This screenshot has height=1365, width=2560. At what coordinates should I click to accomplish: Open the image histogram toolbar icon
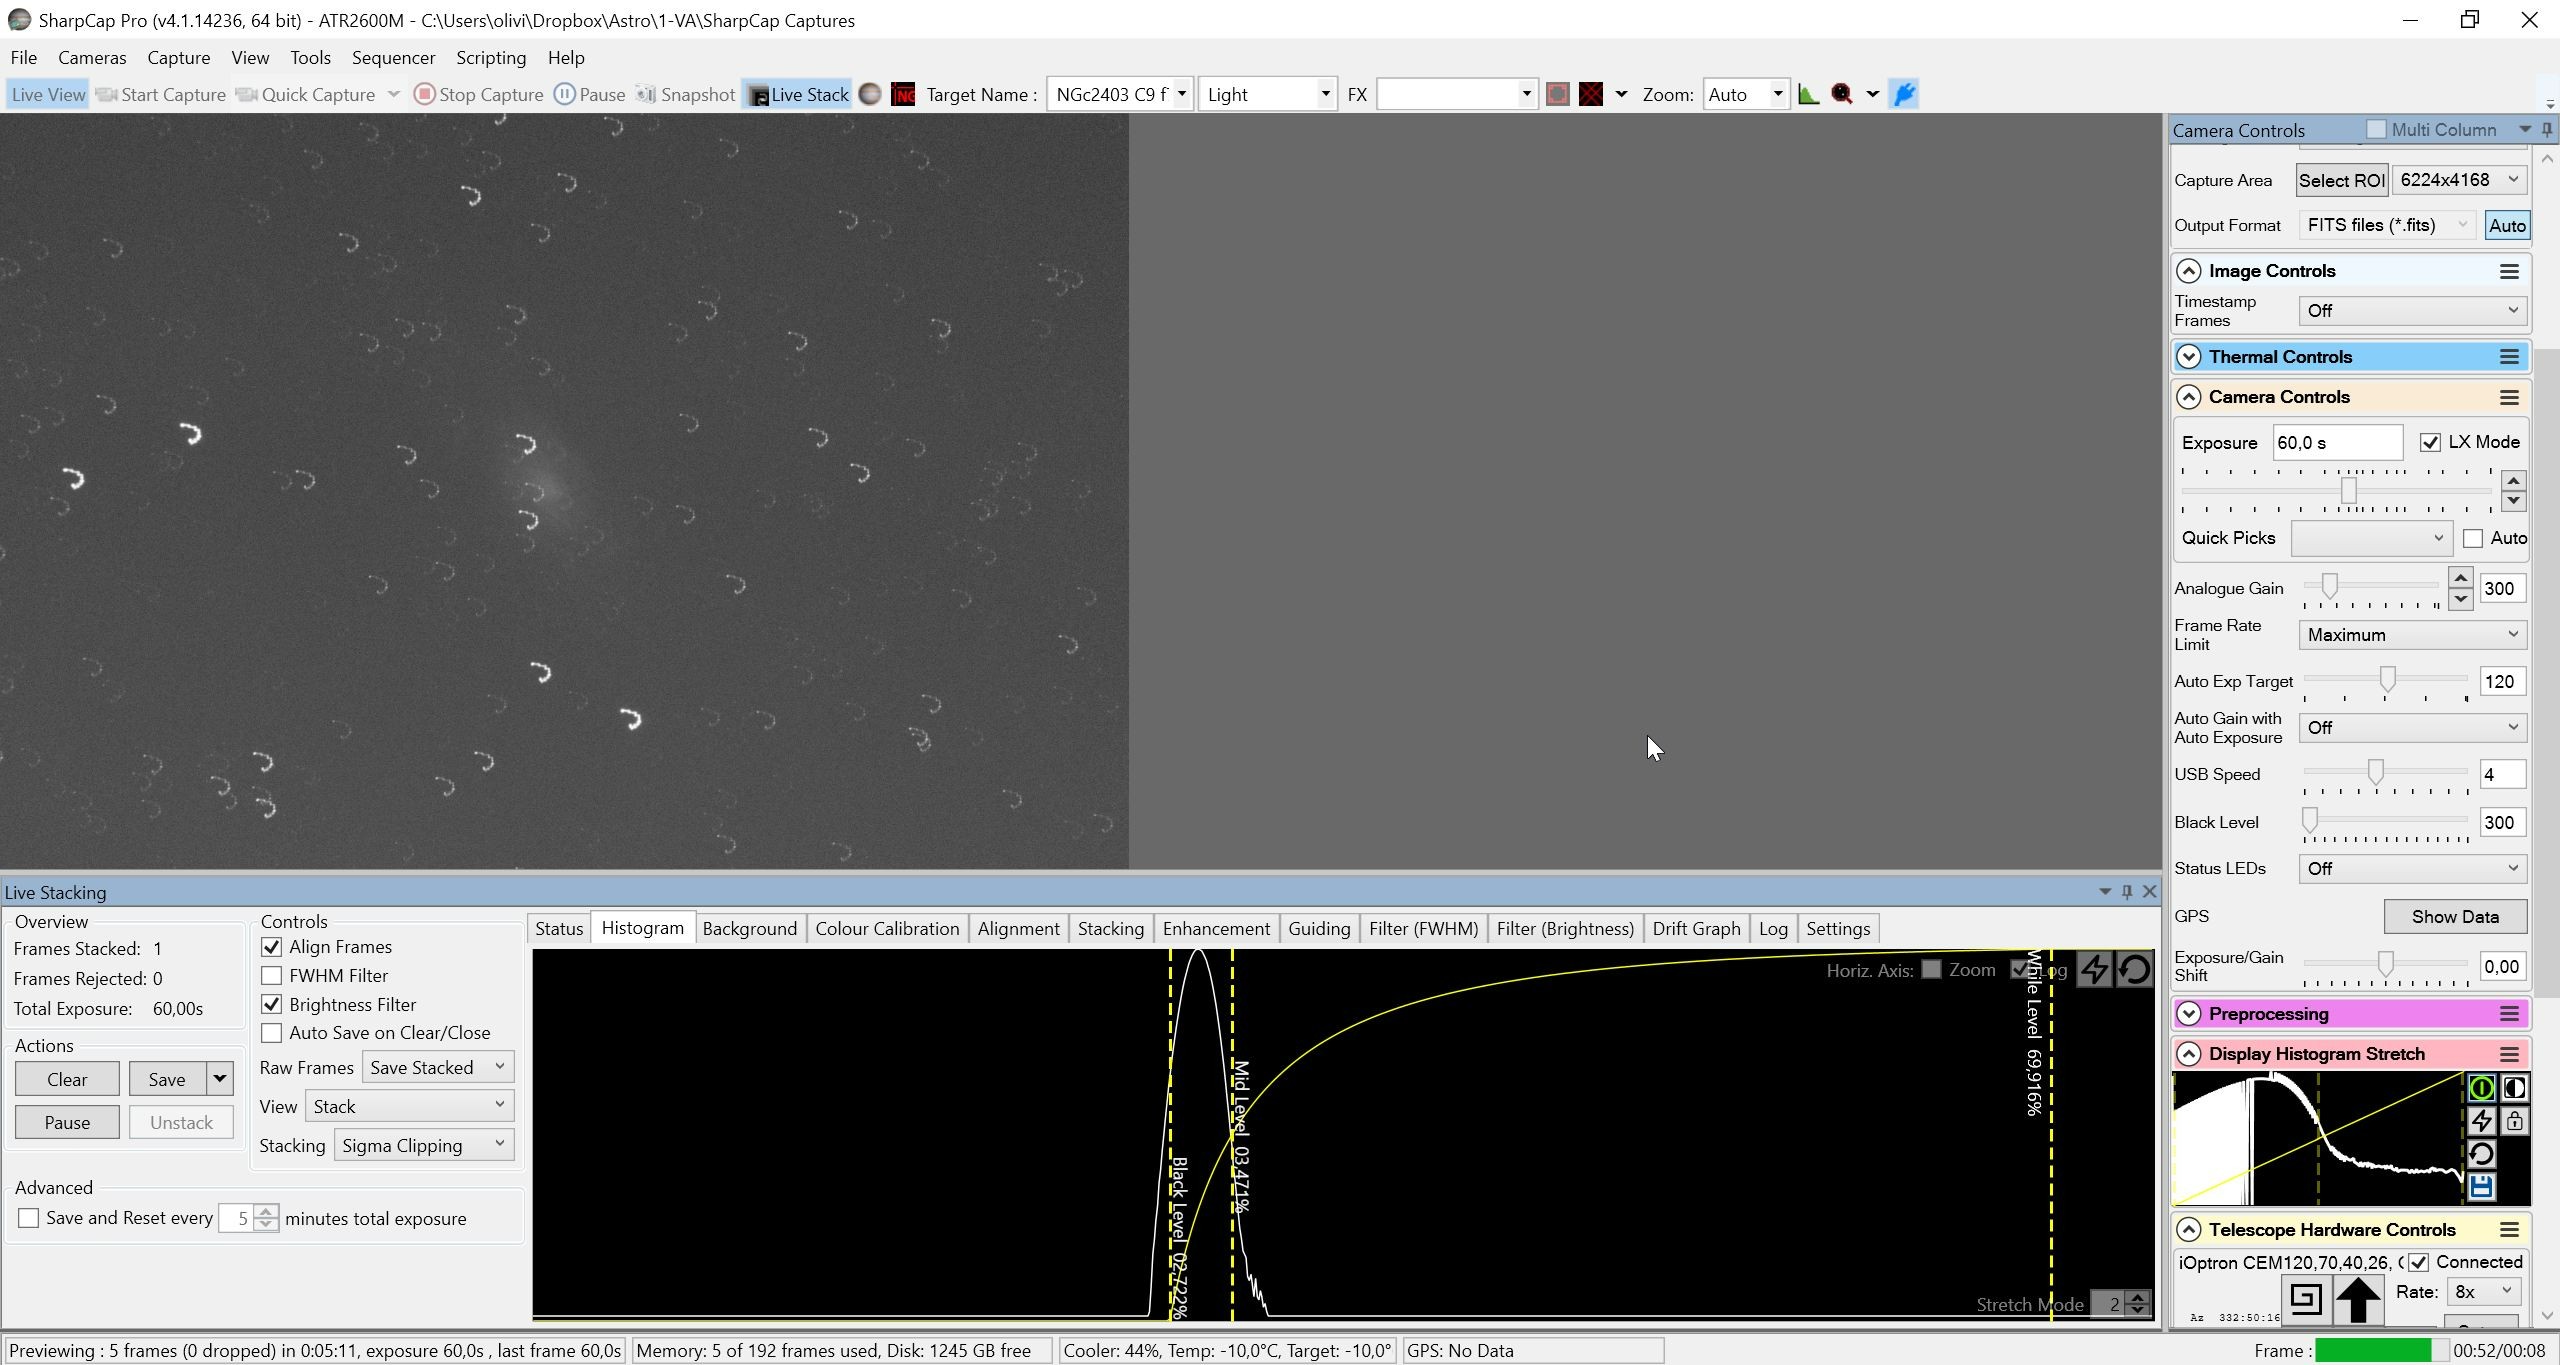click(x=1808, y=94)
